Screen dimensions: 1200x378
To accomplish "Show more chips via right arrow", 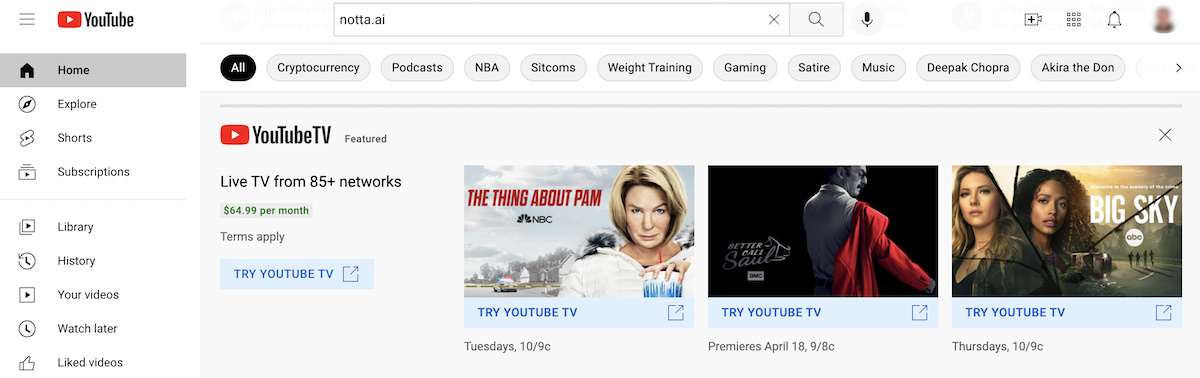I will pos(1179,68).
